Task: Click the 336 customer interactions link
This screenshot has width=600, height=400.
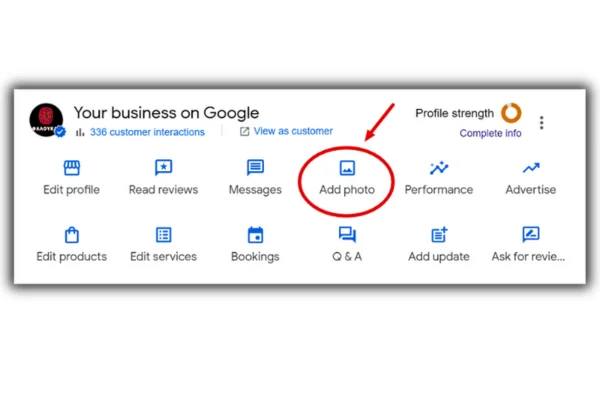Action: (147, 132)
